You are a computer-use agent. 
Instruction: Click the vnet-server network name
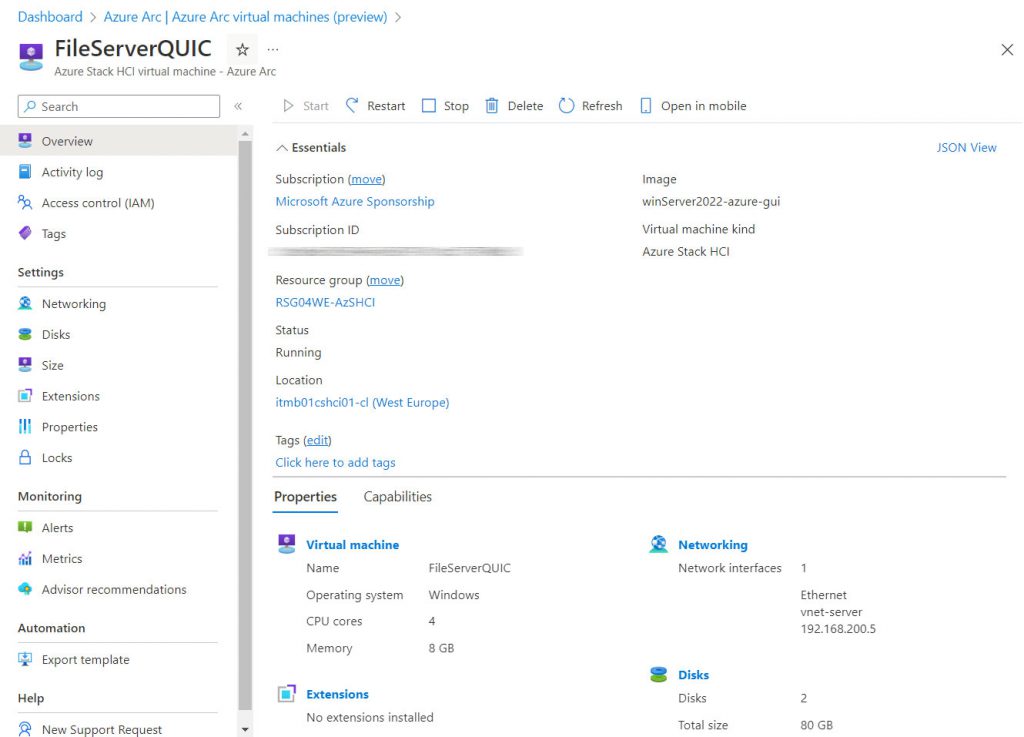click(x=831, y=612)
